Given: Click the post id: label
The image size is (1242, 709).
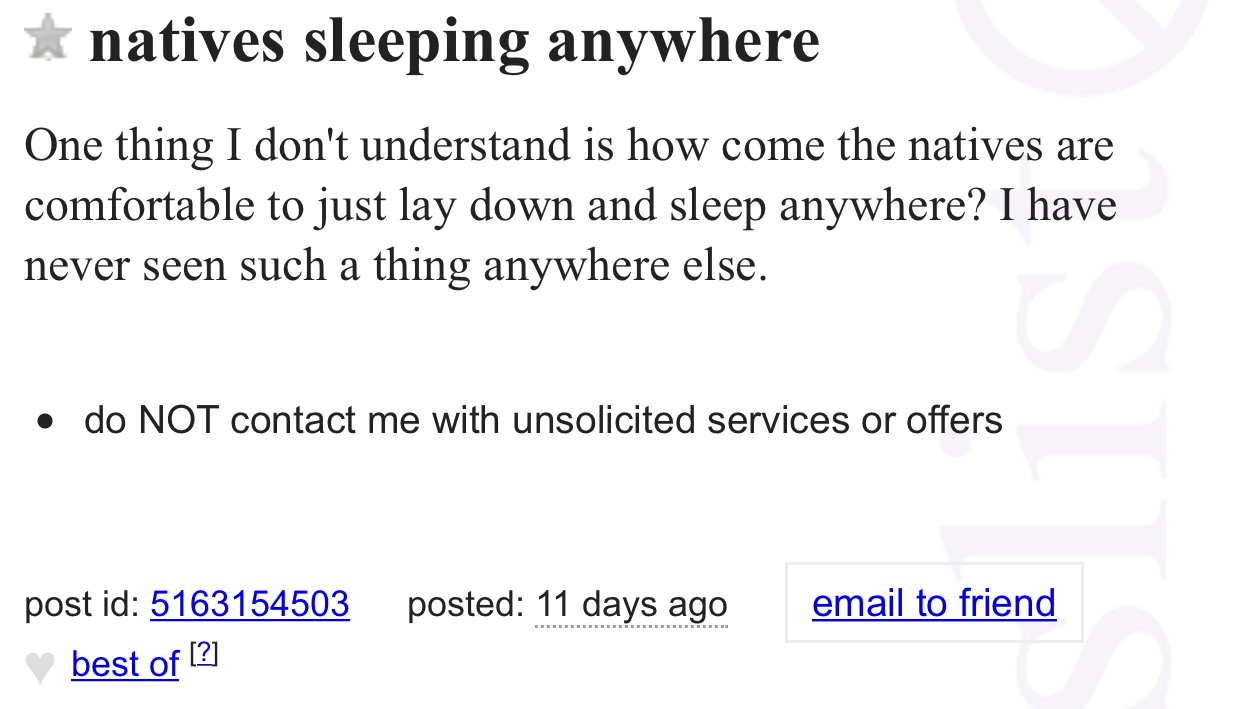Looking at the screenshot, I should 82,604.
